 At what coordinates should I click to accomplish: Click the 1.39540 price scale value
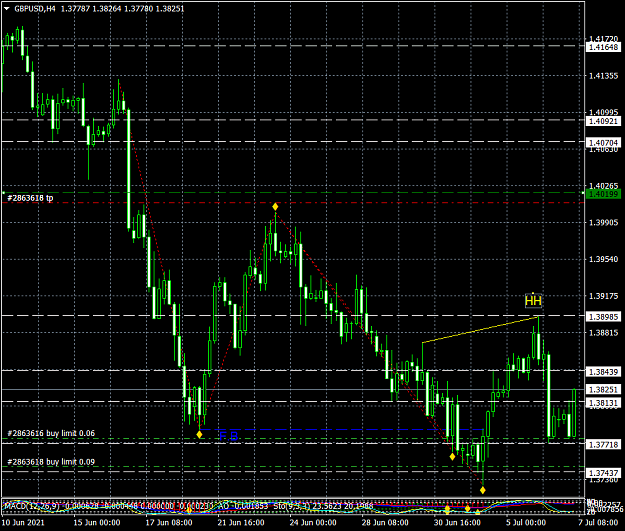click(x=603, y=259)
